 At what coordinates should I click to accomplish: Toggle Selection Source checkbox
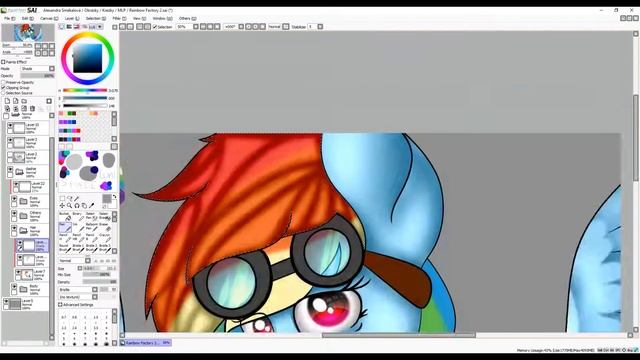3,93
